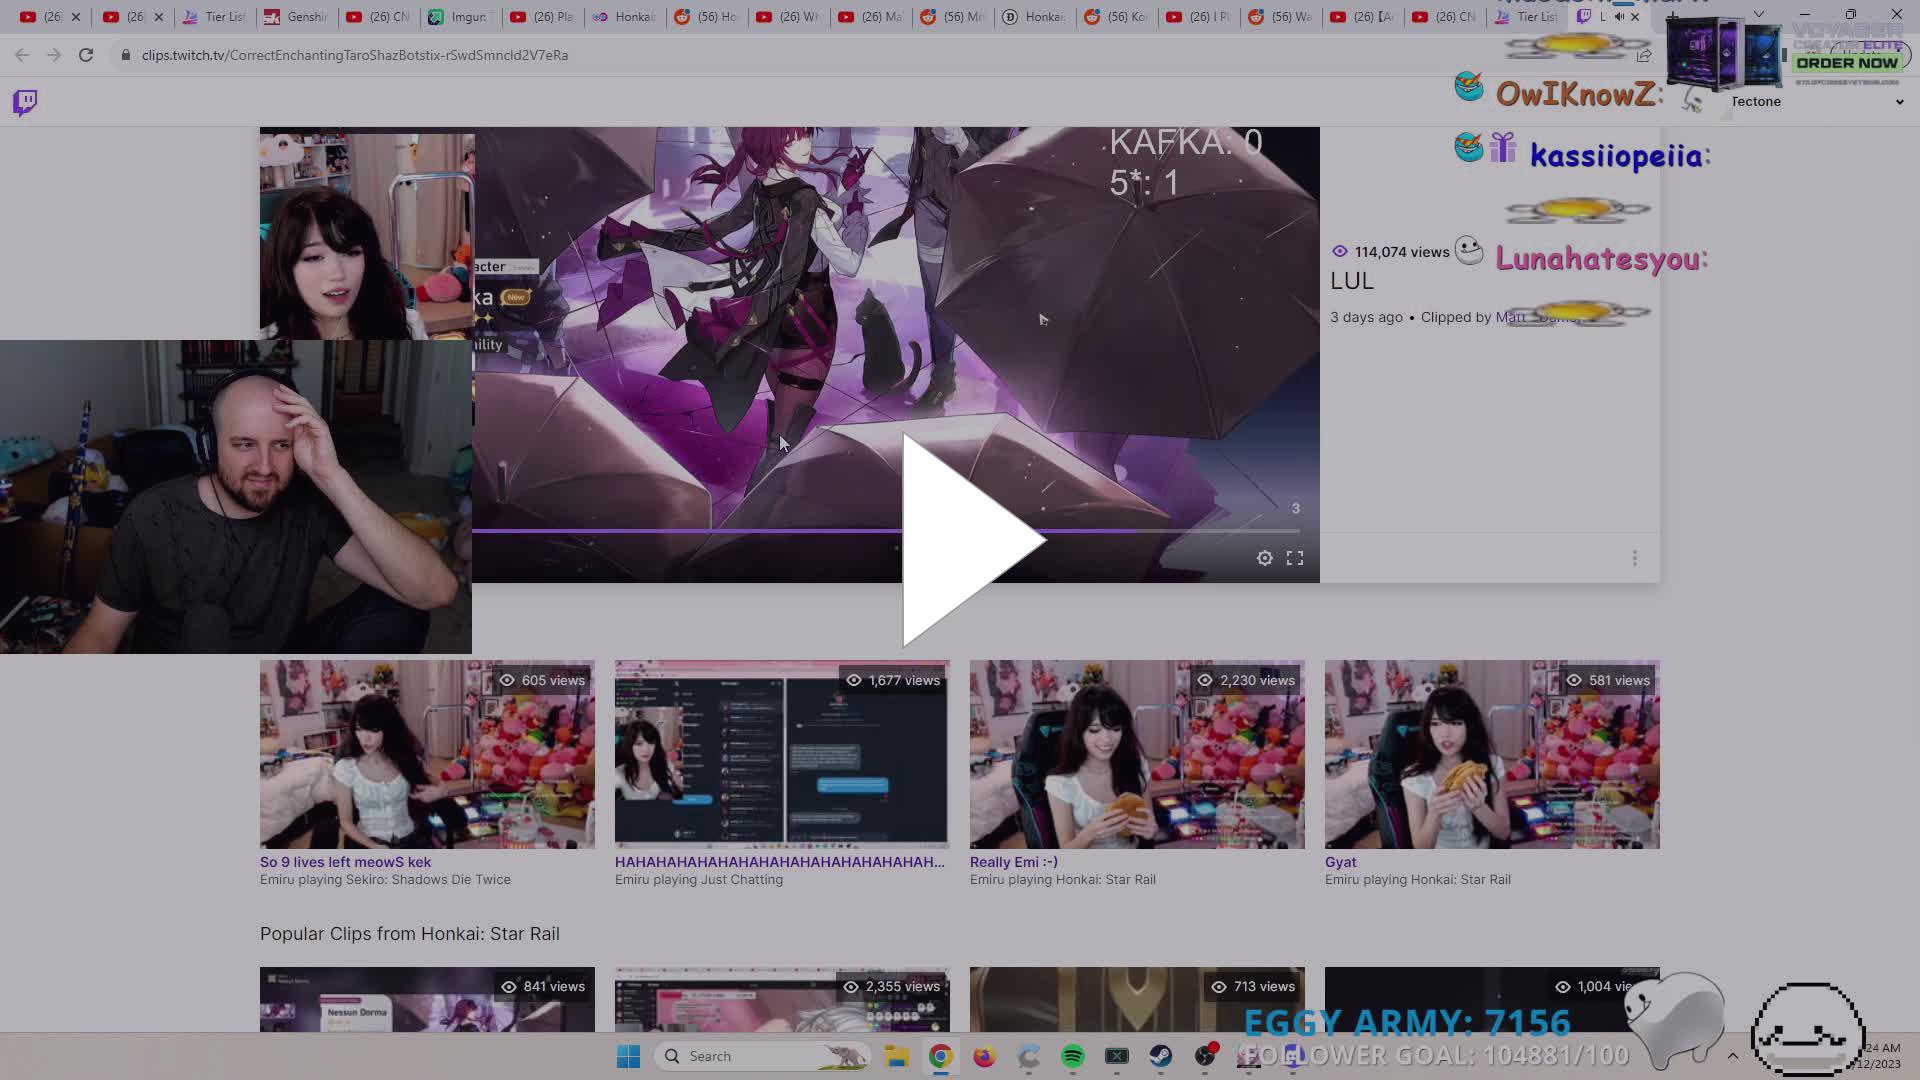
Task: Open the browser tab search chevron
Action: (1757, 14)
